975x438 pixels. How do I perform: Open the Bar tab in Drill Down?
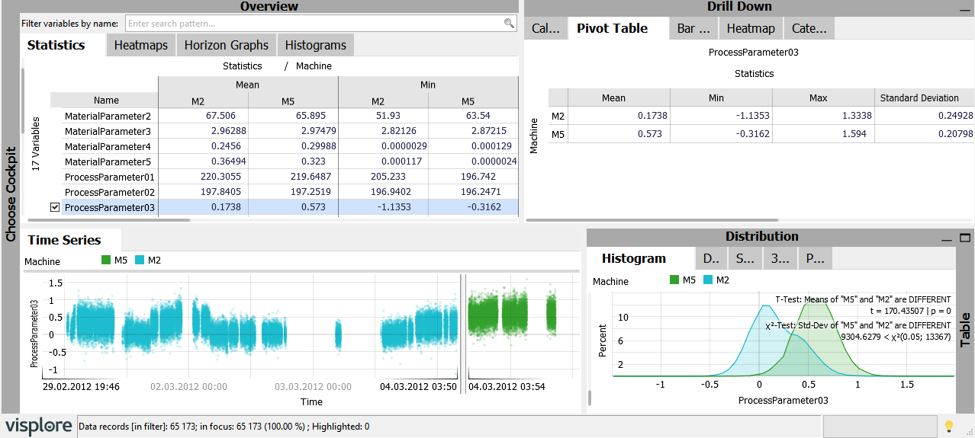693,29
